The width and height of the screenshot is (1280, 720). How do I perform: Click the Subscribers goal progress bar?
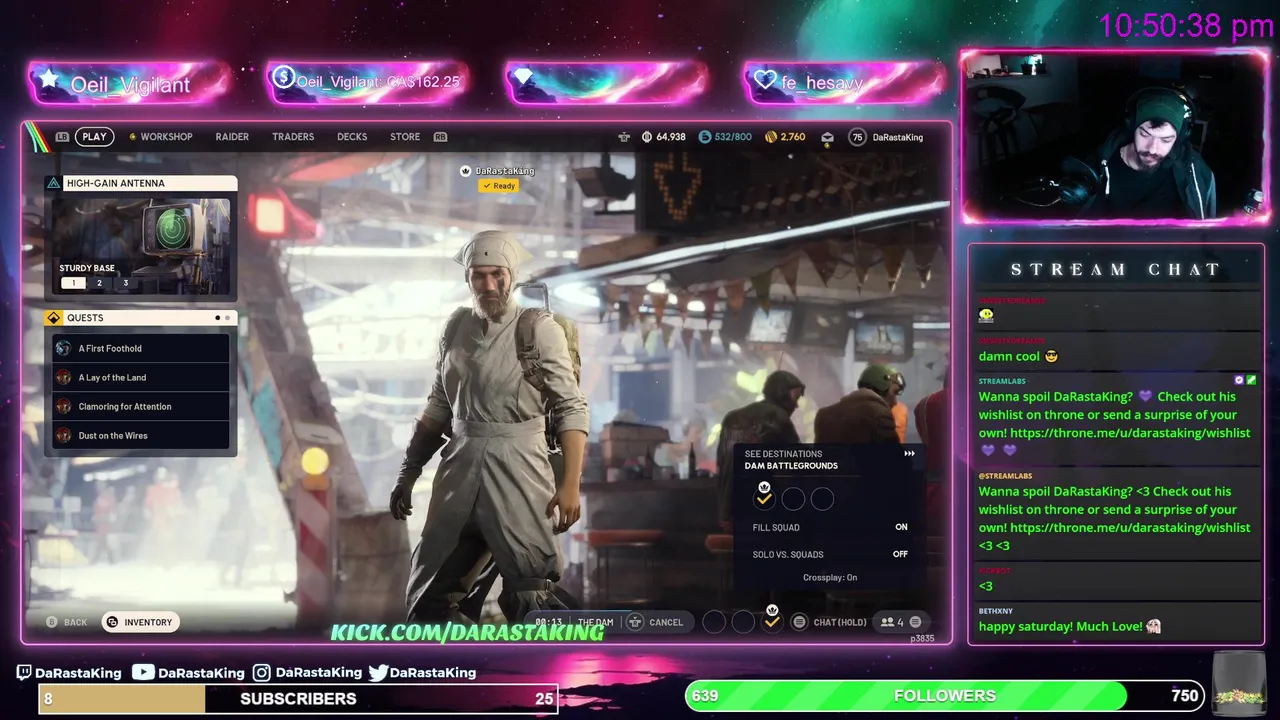click(x=298, y=699)
